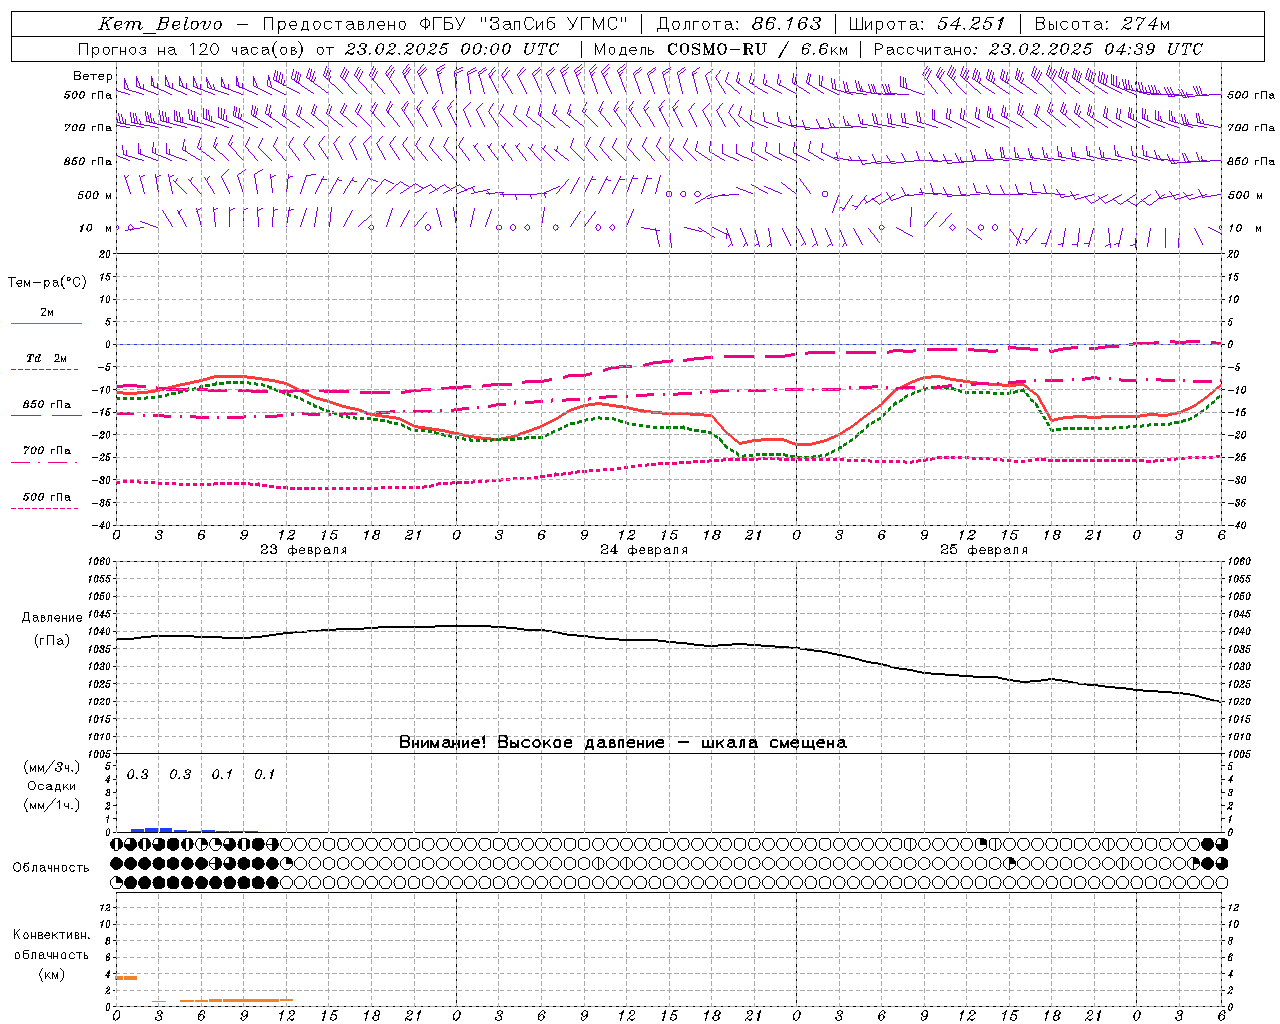Click the Давление pressure panel title
The width and height of the screenshot is (1280, 1024).
tap(52, 618)
